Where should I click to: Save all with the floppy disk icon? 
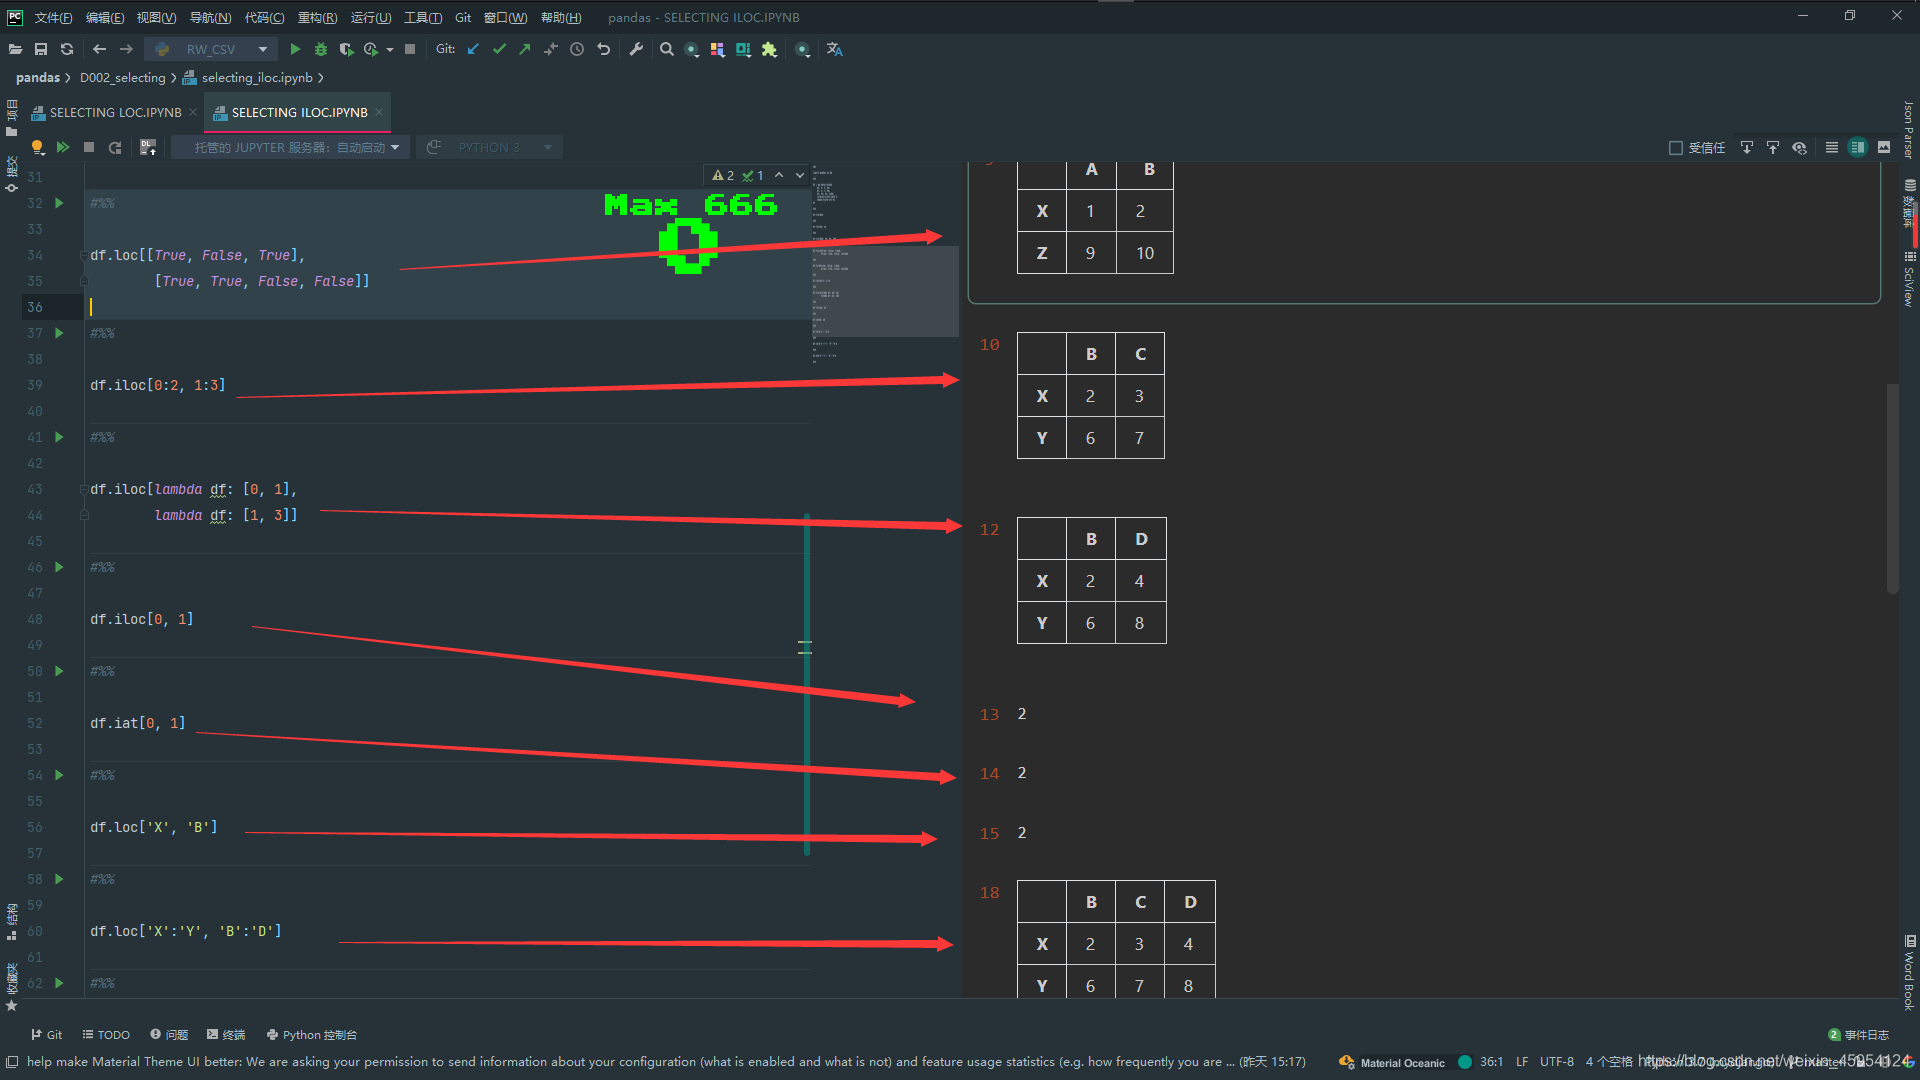(41, 49)
